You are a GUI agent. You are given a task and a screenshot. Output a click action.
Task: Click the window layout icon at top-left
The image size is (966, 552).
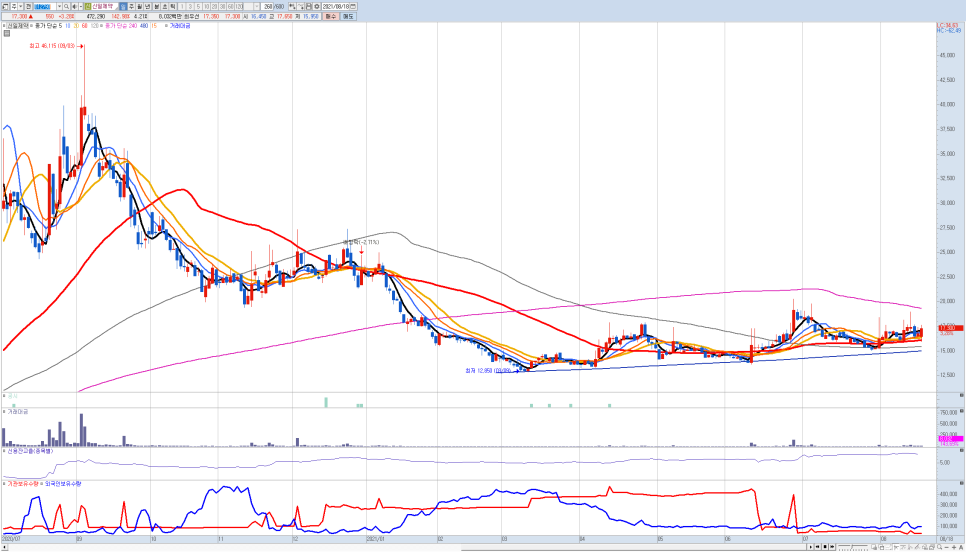pos(5,6)
